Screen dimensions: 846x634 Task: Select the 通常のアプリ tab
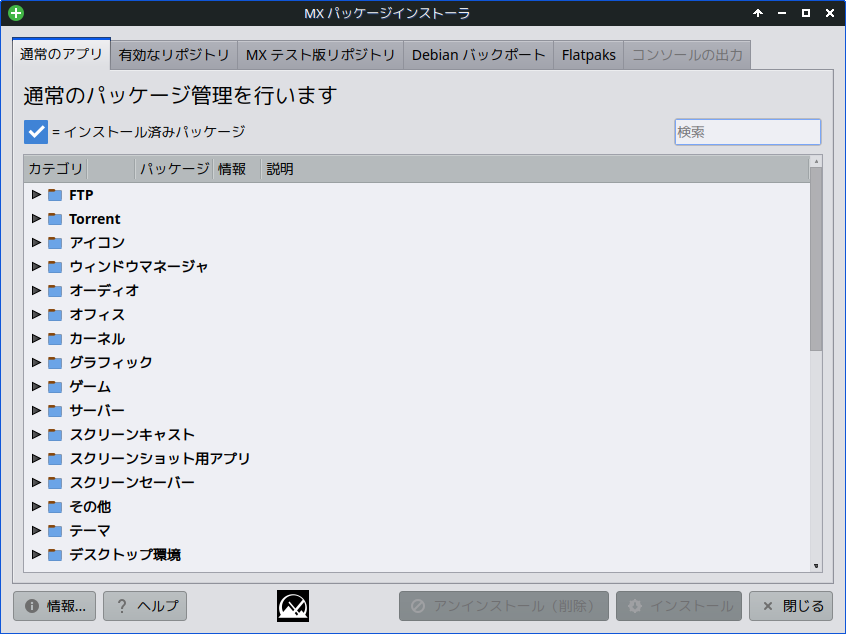[62, 54]
